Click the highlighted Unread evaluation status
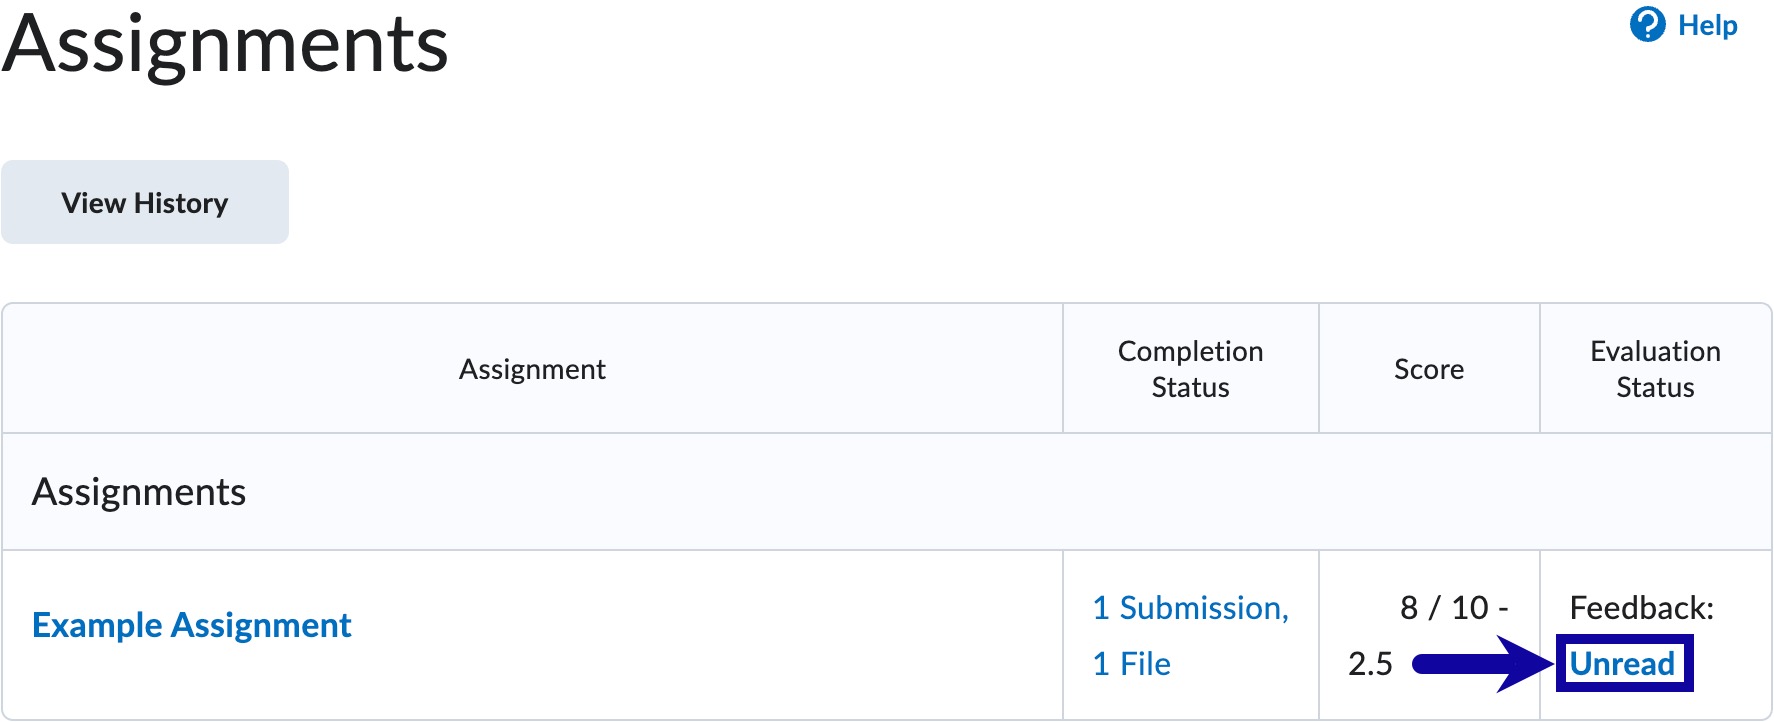The width and height of the screenshot is (1774, 722). pos(1621,663)
